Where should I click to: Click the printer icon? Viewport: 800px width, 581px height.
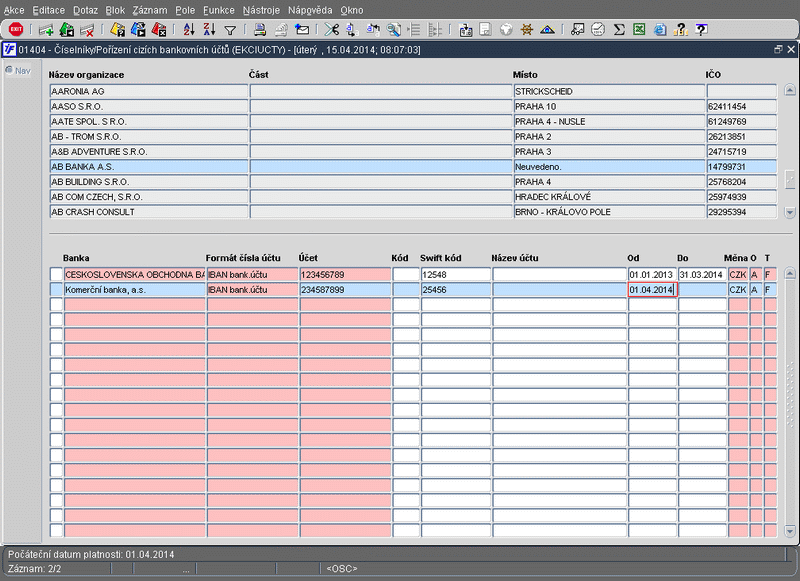[x=260, y=30]
